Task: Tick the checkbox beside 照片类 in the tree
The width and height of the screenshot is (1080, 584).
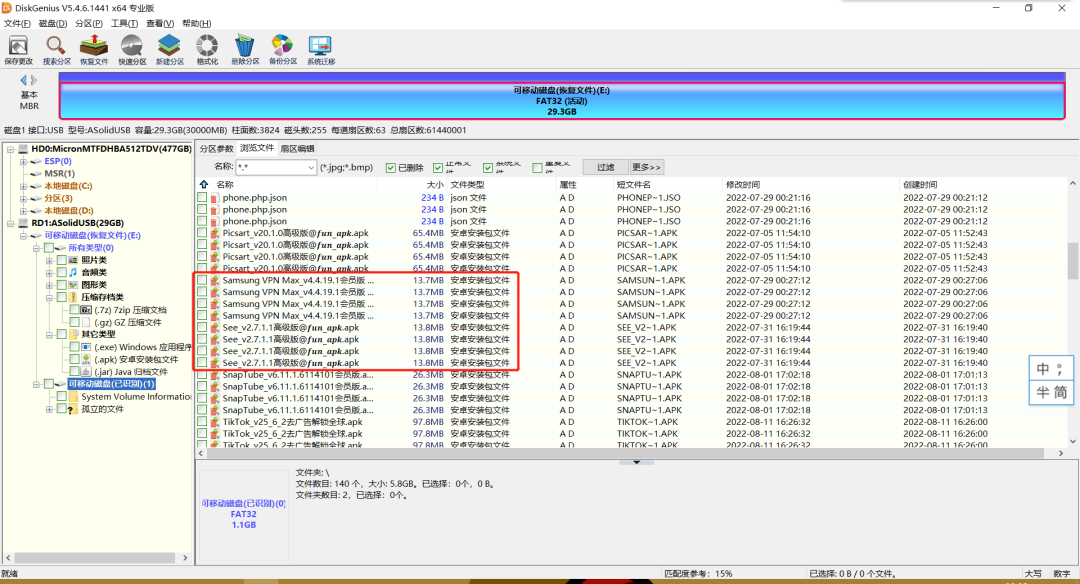Action: point(61,260)
